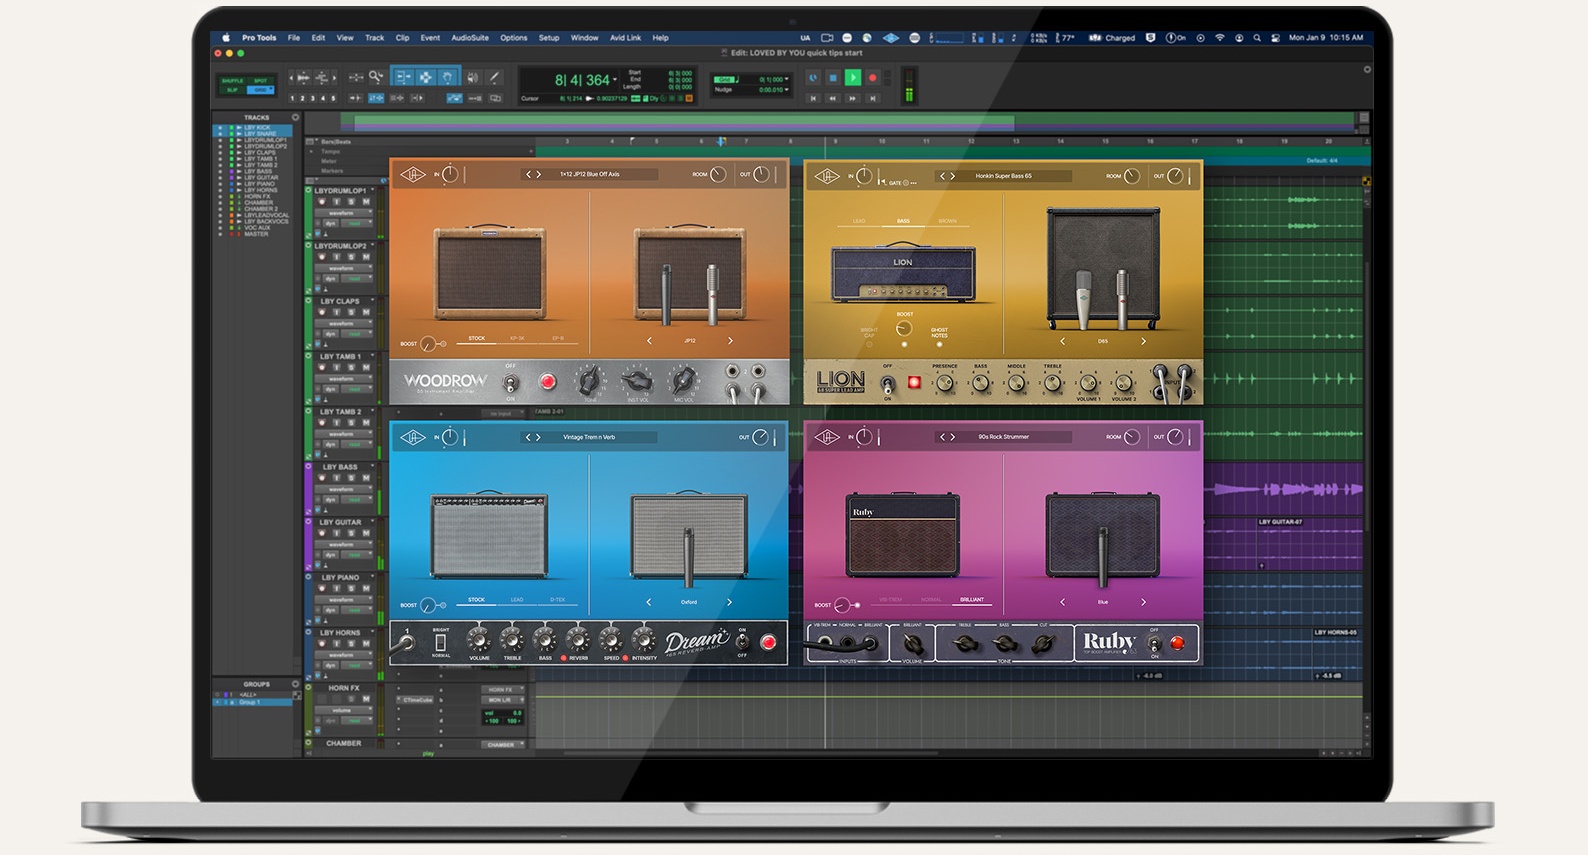Toggle Ghost Notes on the Lion plugin

(939, 344)
